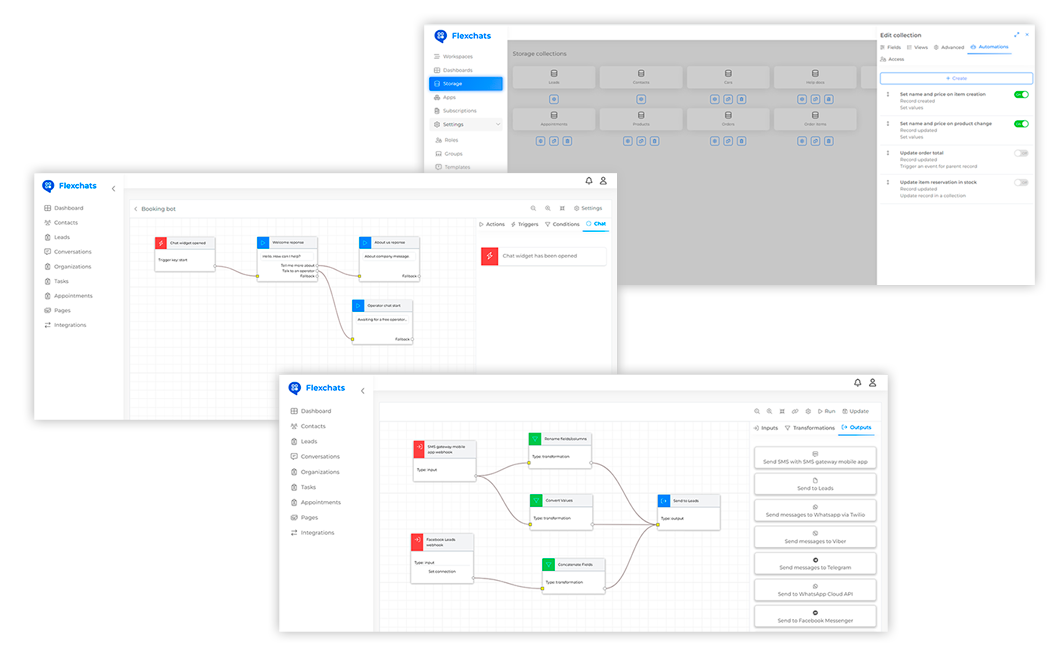Click the green filter icon on Convert Values node

coord(536,500)
